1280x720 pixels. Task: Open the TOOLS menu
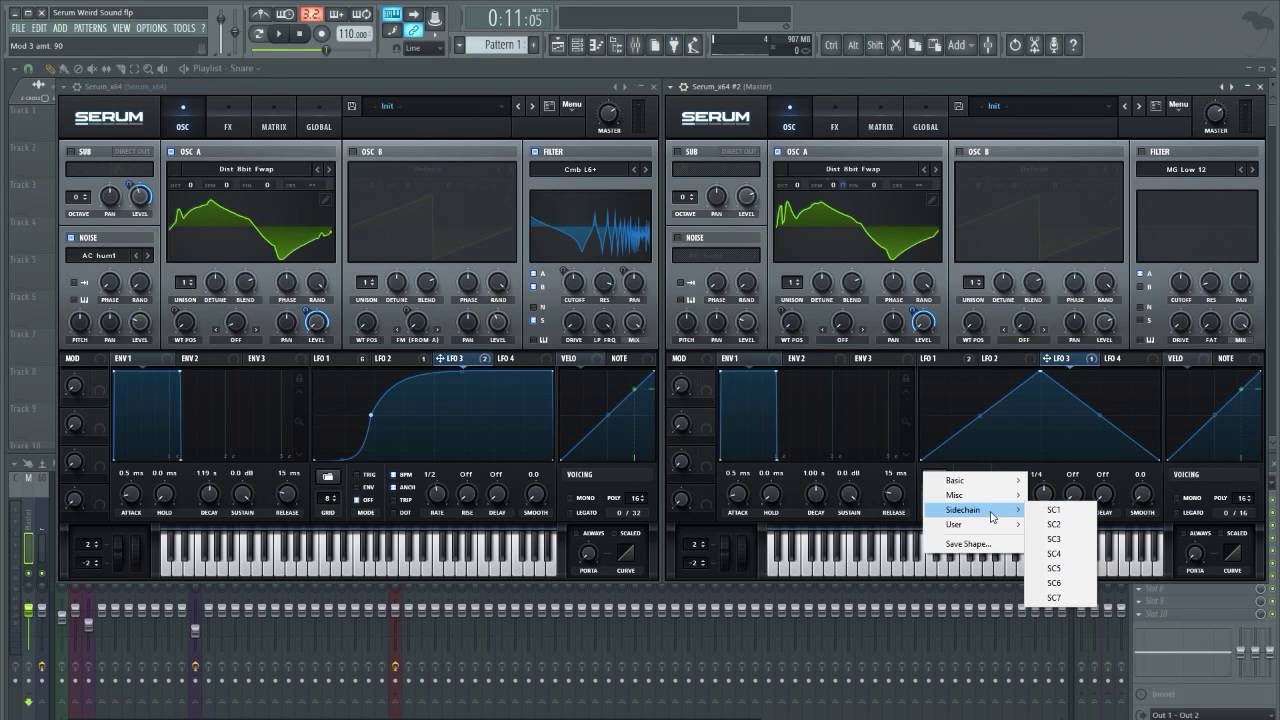point(184,28)
